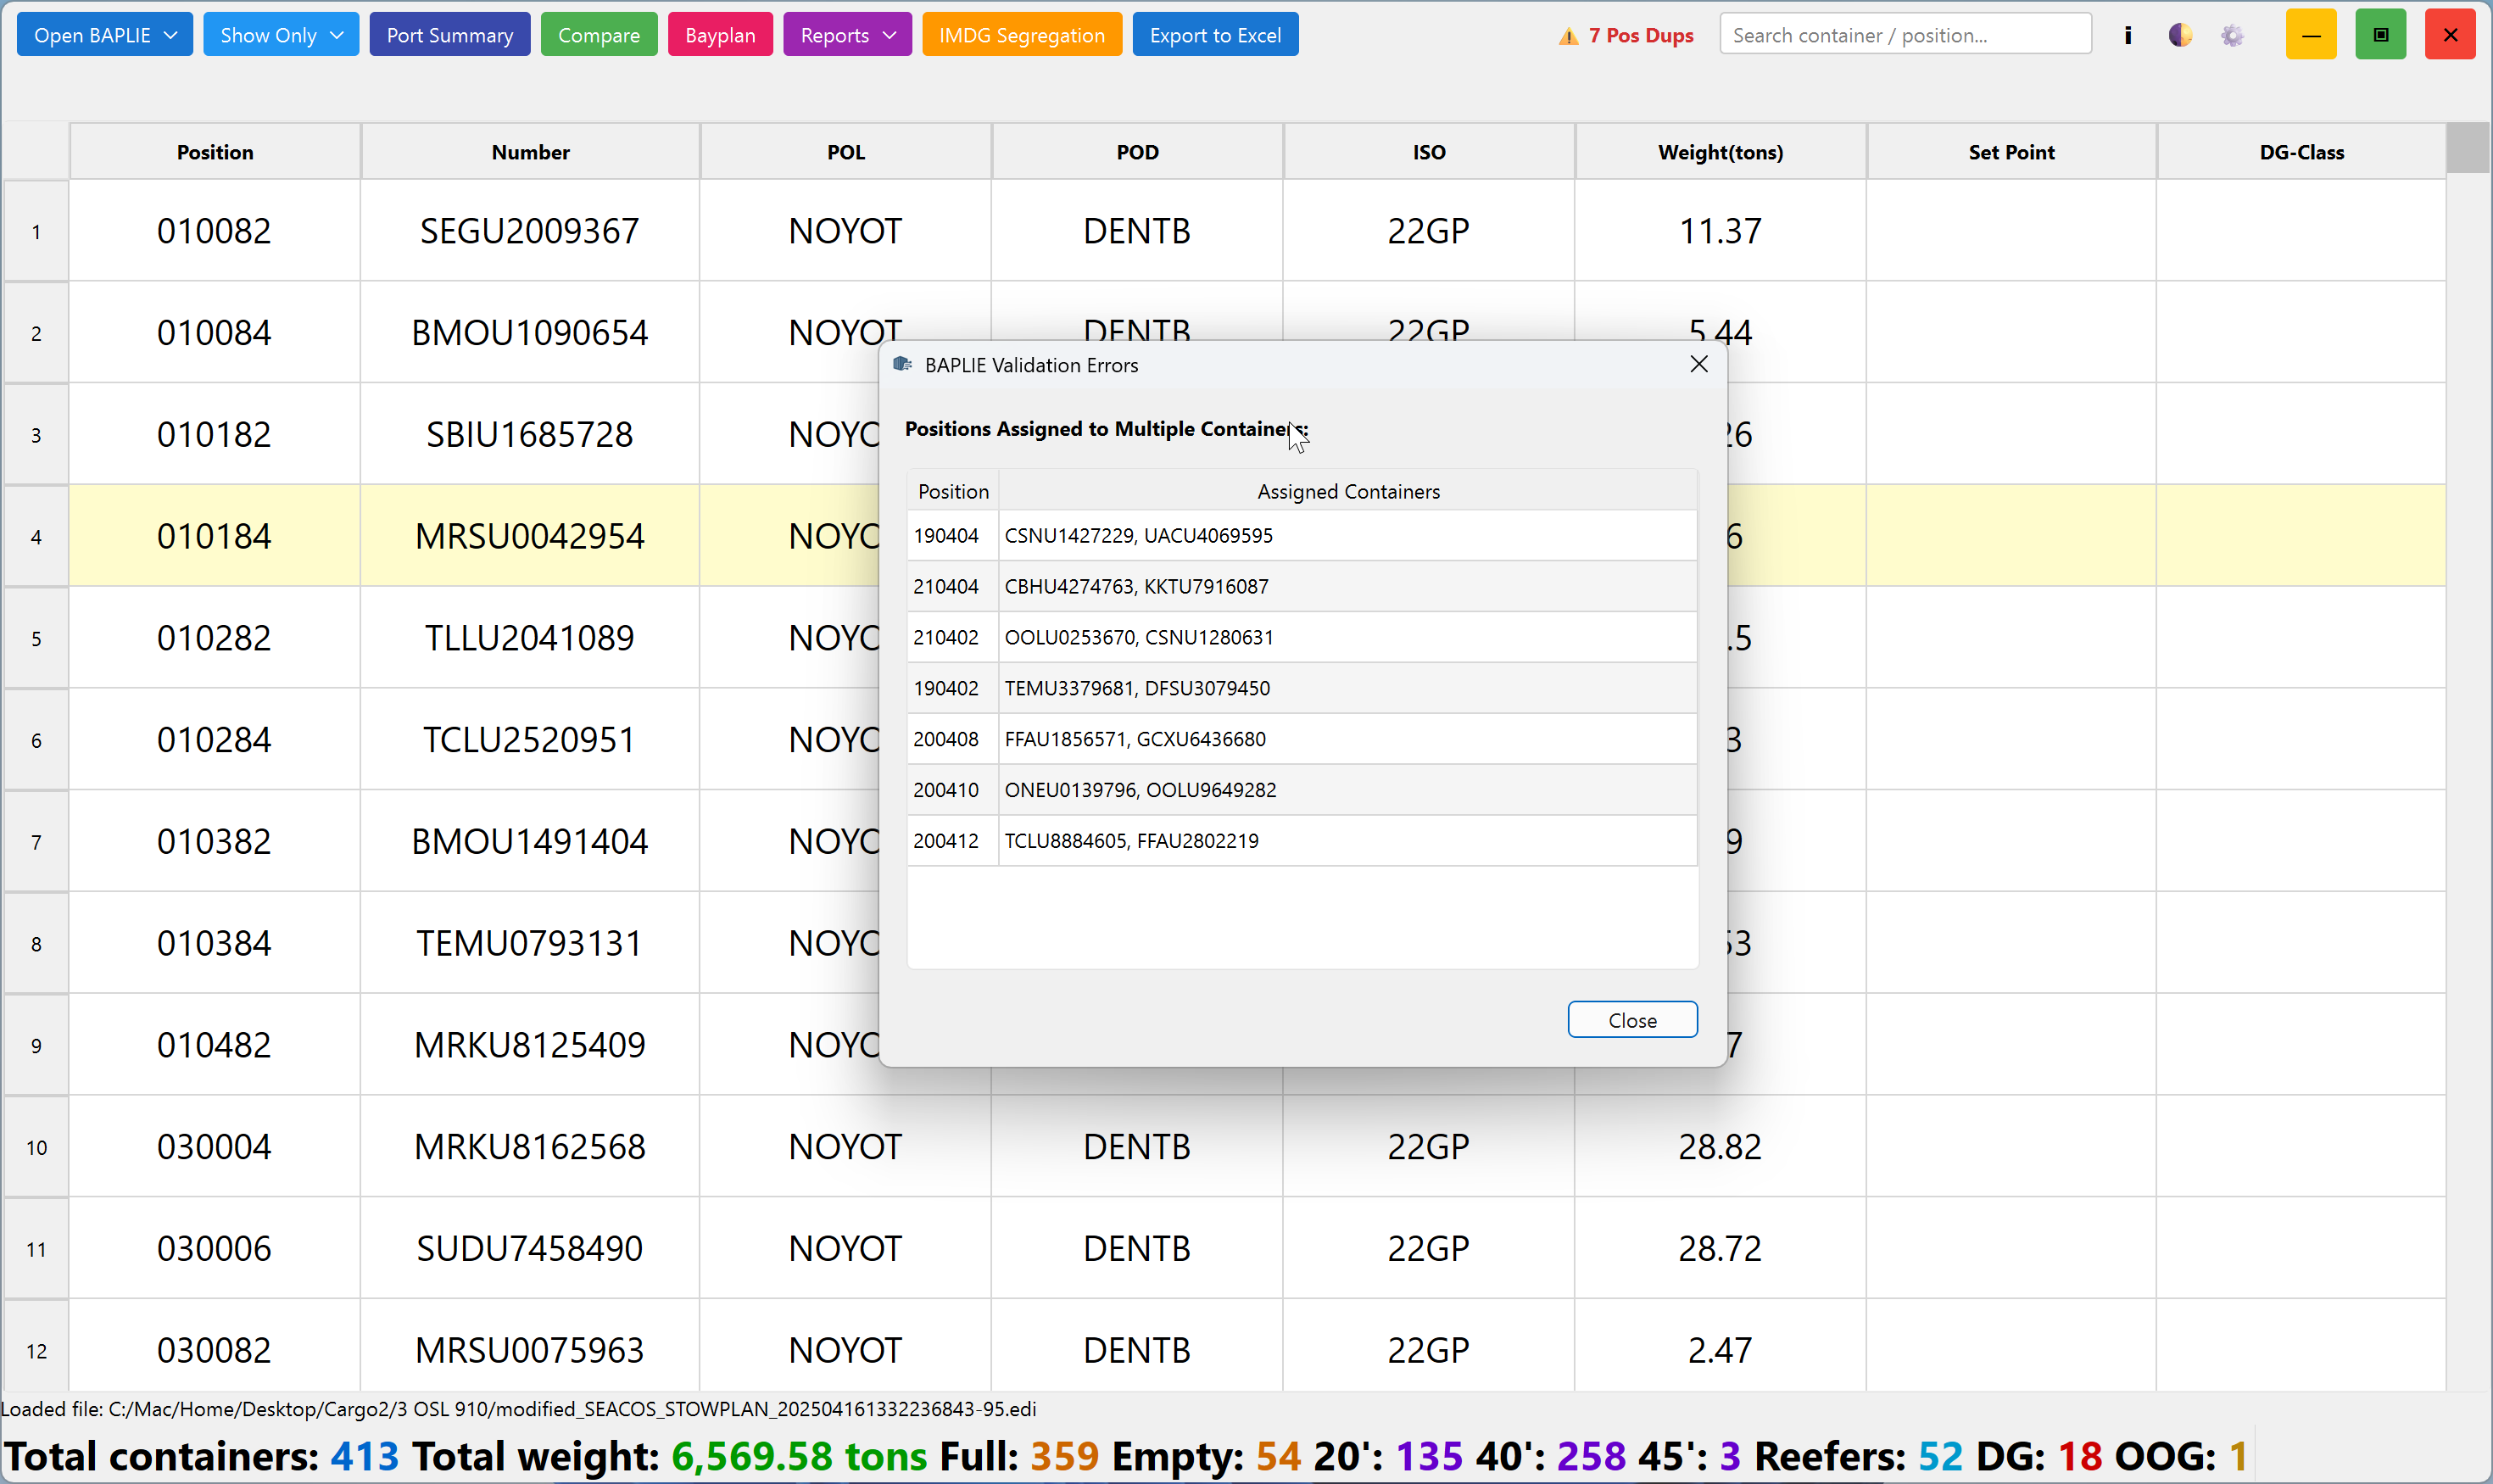Click the warning triangle next to Pos Dups
Screen dimensions: 2493x1484
coord(1568,36)
